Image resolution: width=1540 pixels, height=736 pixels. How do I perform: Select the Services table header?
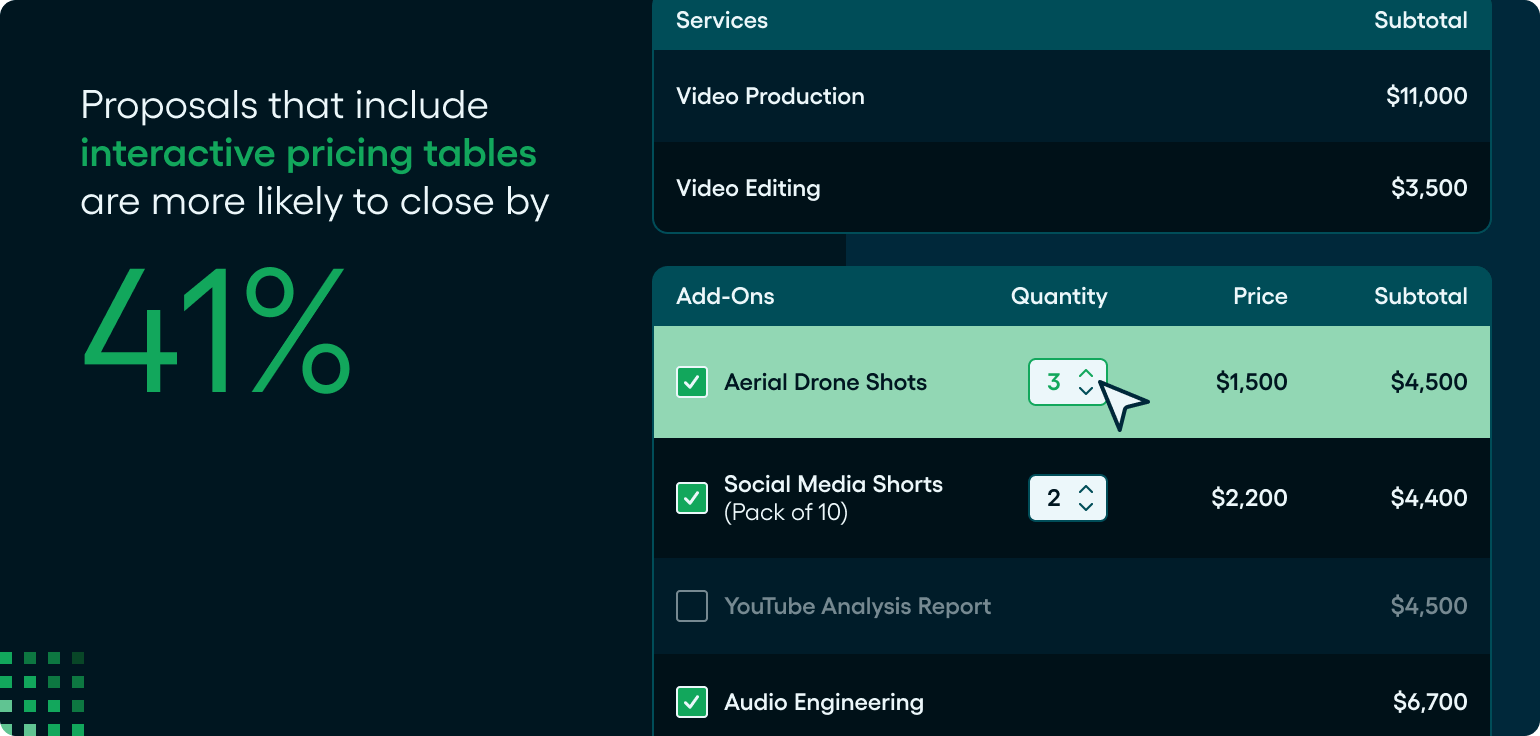(722, 21)
